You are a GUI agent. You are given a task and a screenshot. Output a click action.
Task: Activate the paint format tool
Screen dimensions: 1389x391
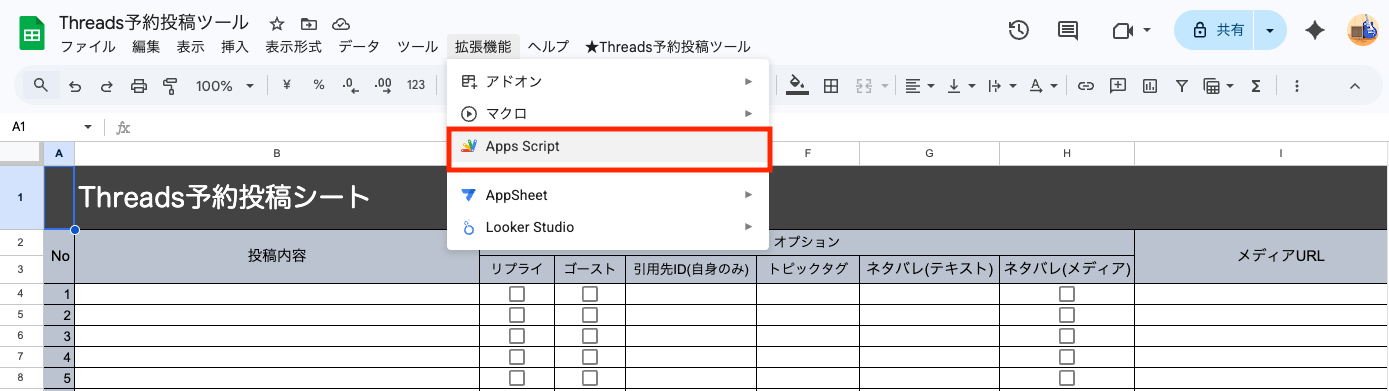click(x=169, y=86)
